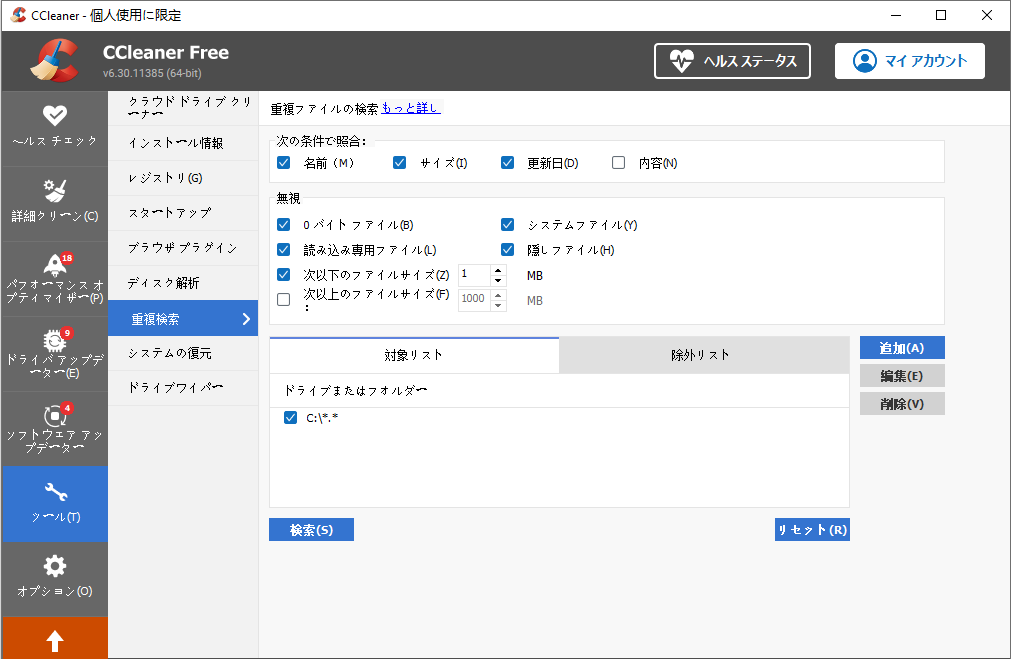The image size is (1011, 659).
Task: Click the heart icon on ヘルス ステータス
Action: pyautogui.click(x=682, y=61)
